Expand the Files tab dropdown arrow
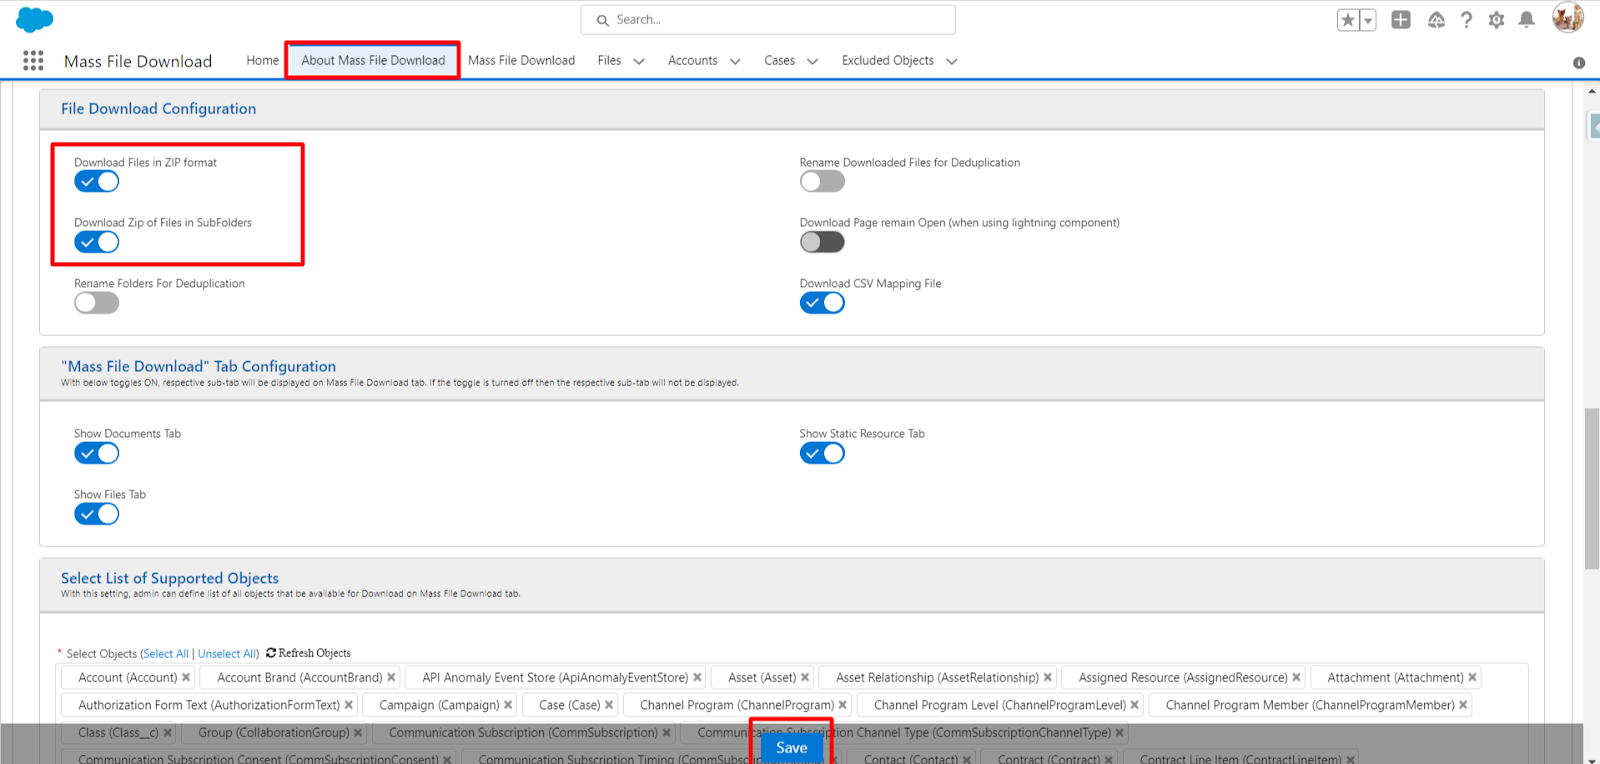 (639, 62)
